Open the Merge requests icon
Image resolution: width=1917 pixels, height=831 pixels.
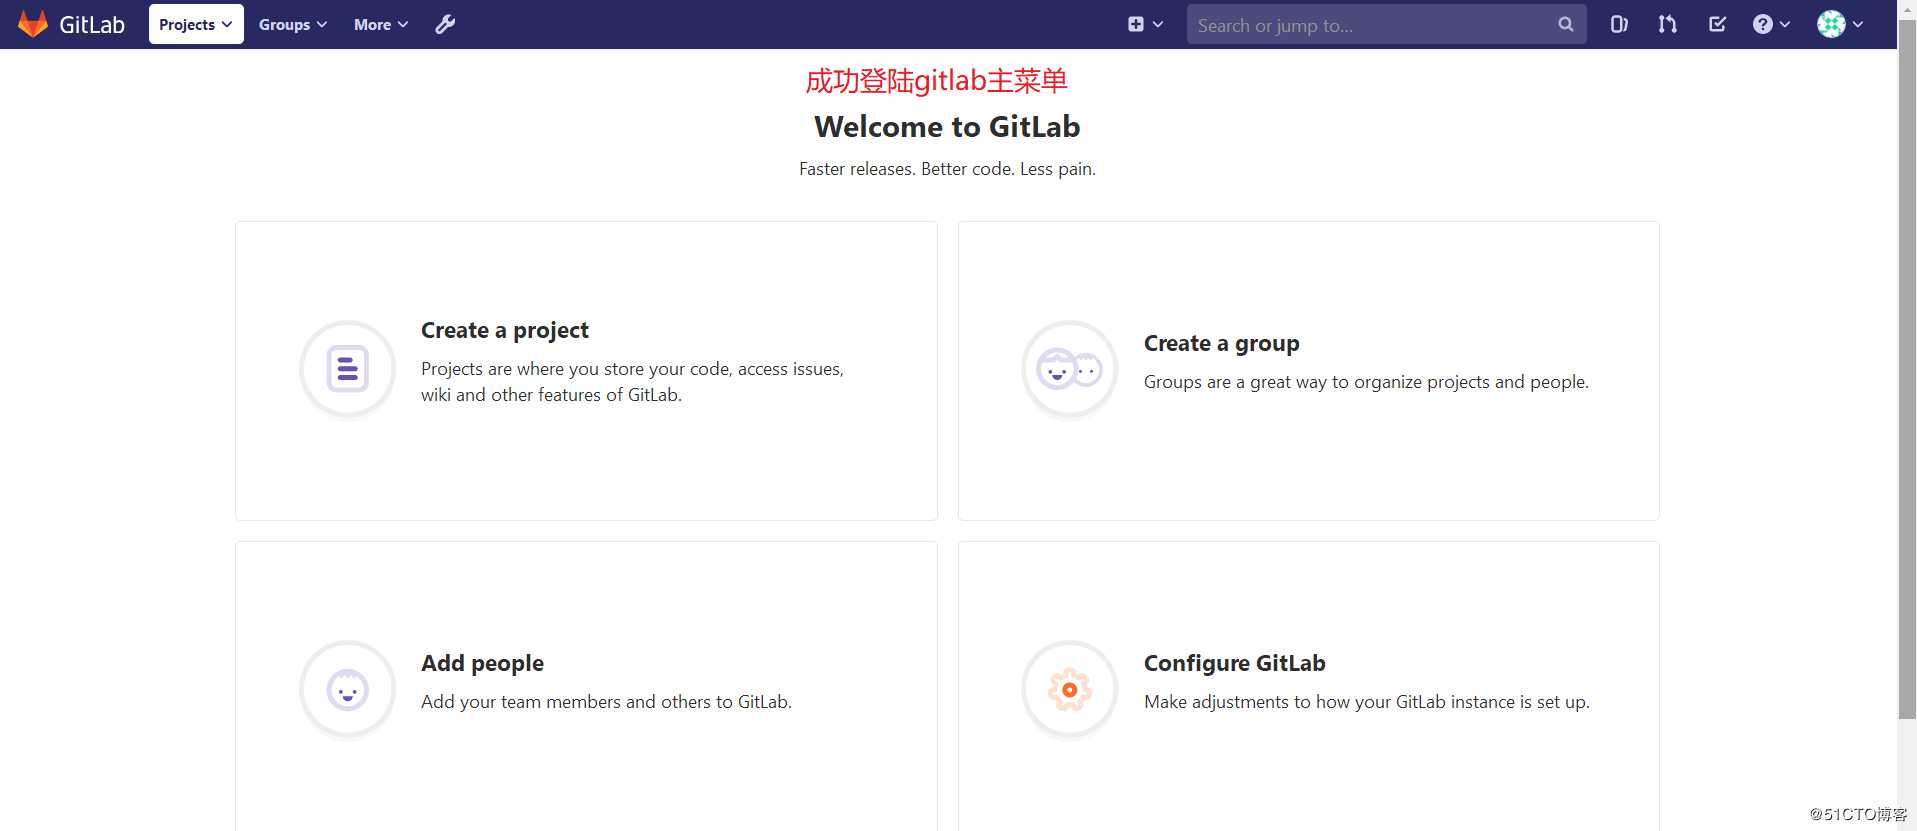[x=1667, y=24]
